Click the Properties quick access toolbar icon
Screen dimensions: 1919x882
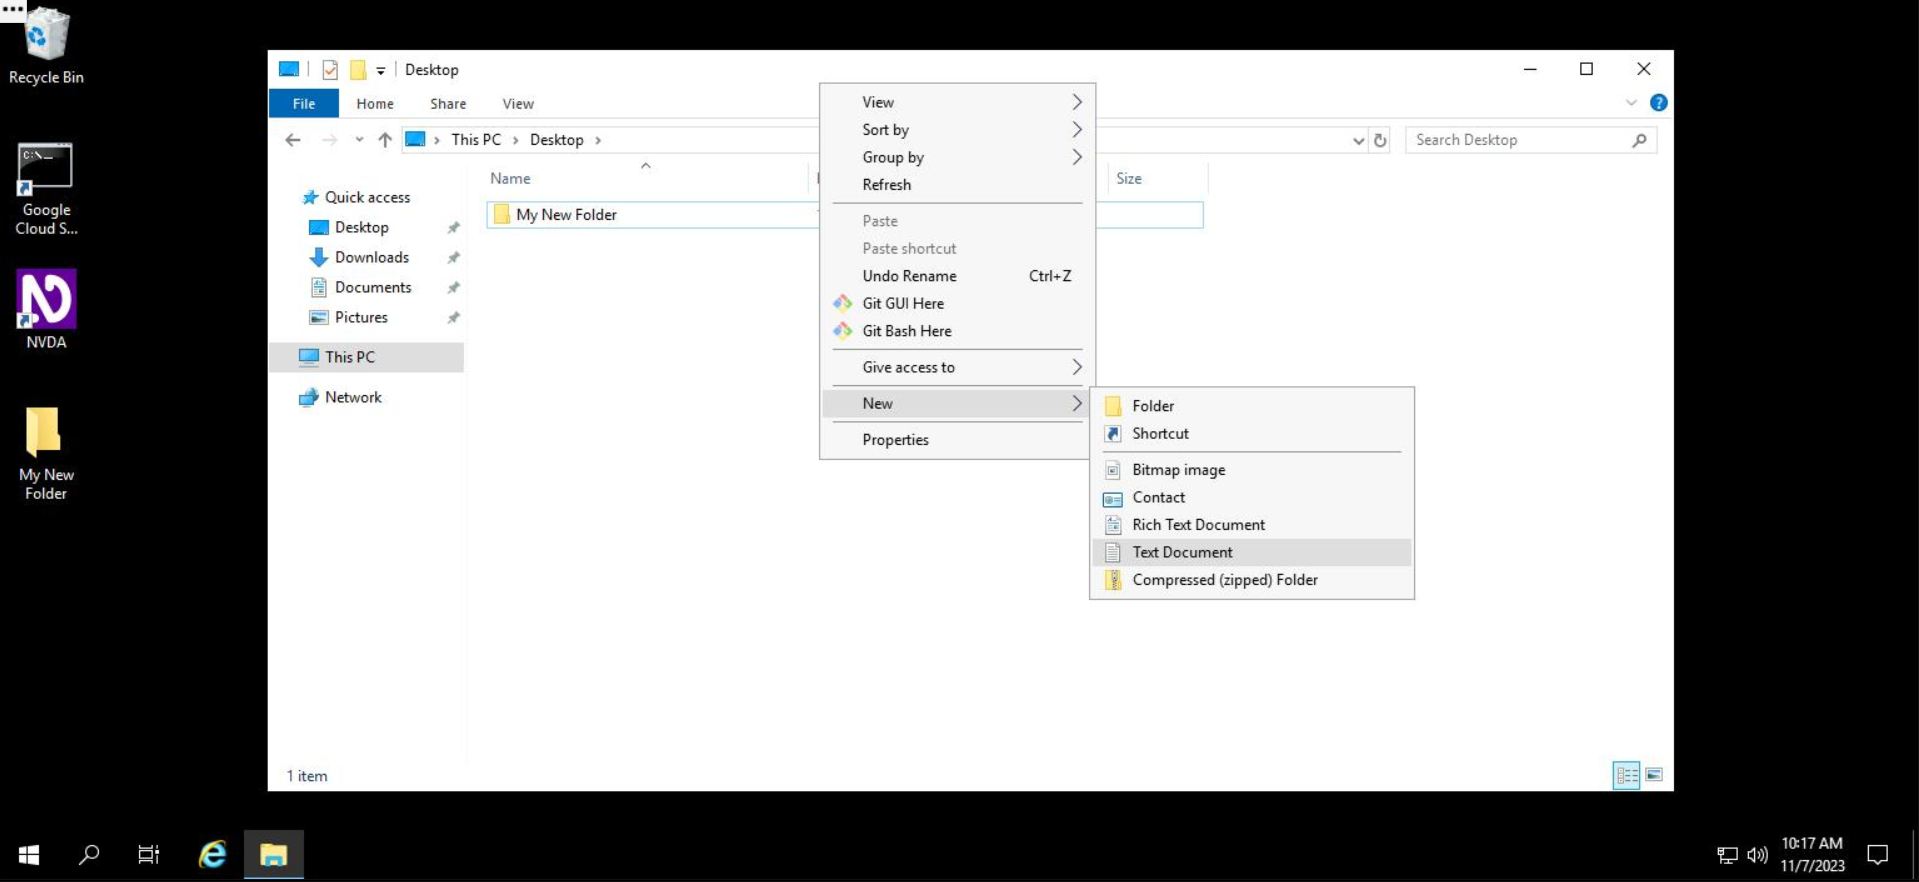(x=330, y=70)
